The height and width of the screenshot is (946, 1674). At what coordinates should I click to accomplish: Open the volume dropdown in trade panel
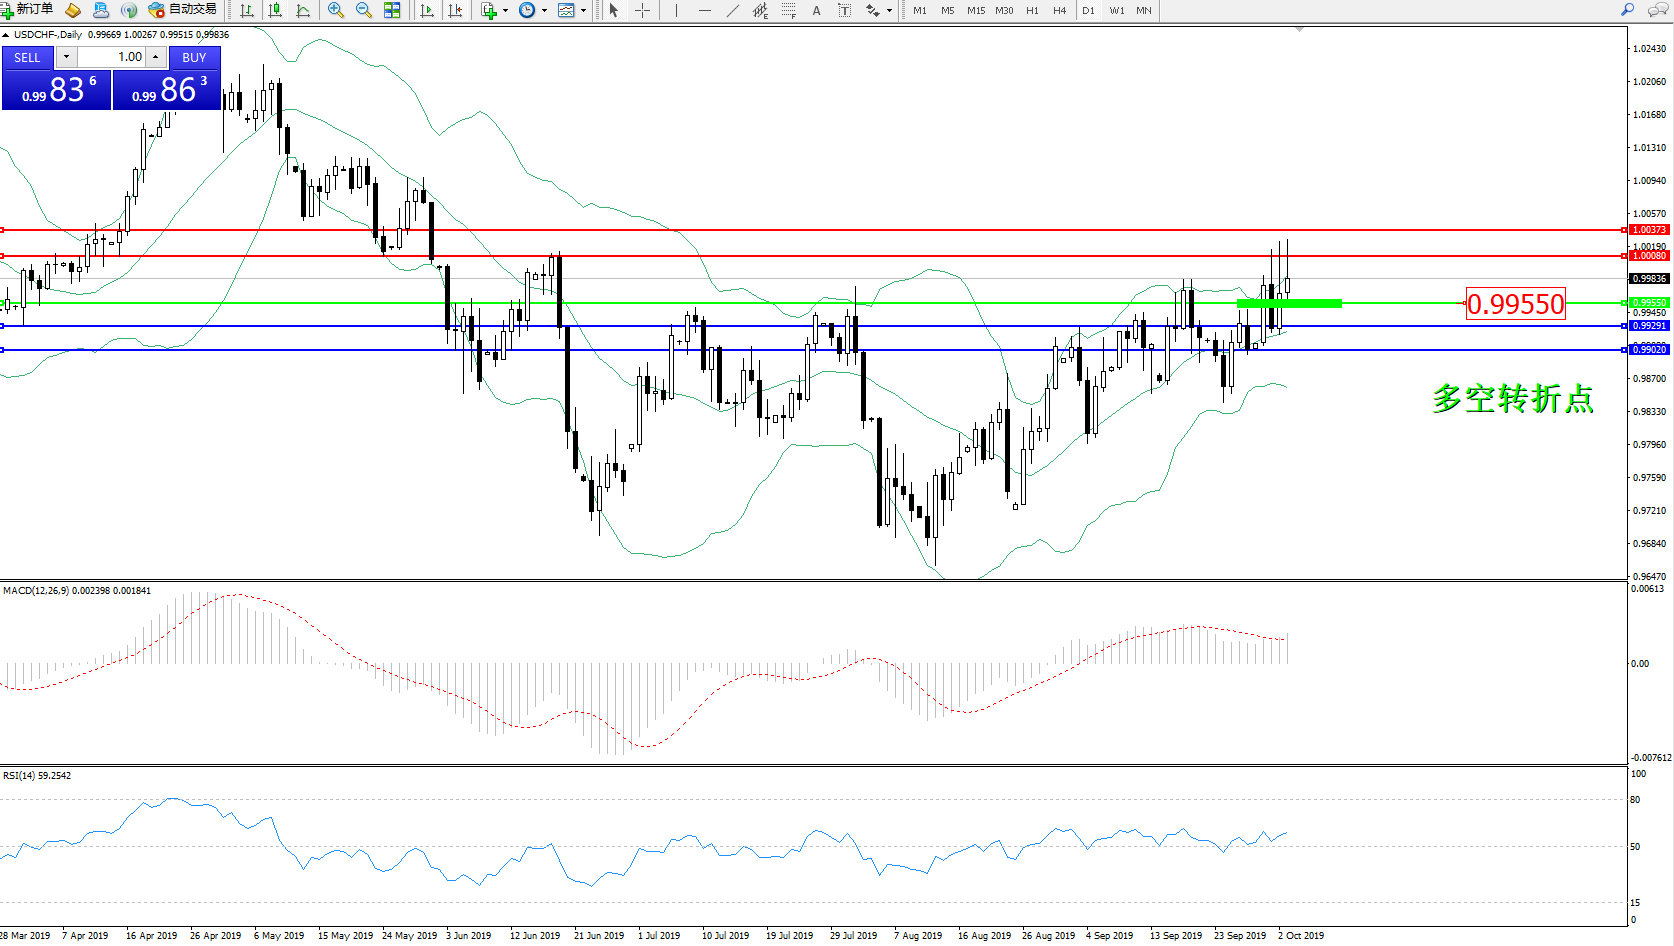click(x=66, y=57)
